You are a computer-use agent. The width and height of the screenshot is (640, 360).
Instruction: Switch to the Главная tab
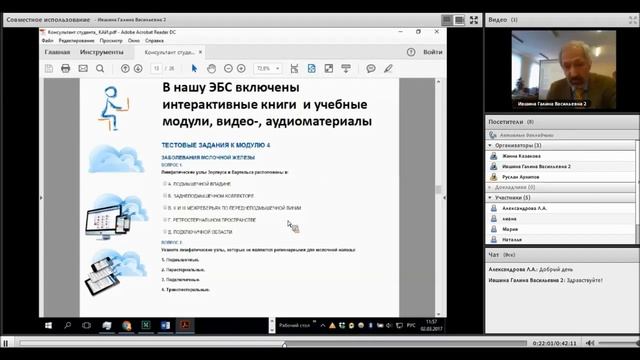tap(58, 52)
